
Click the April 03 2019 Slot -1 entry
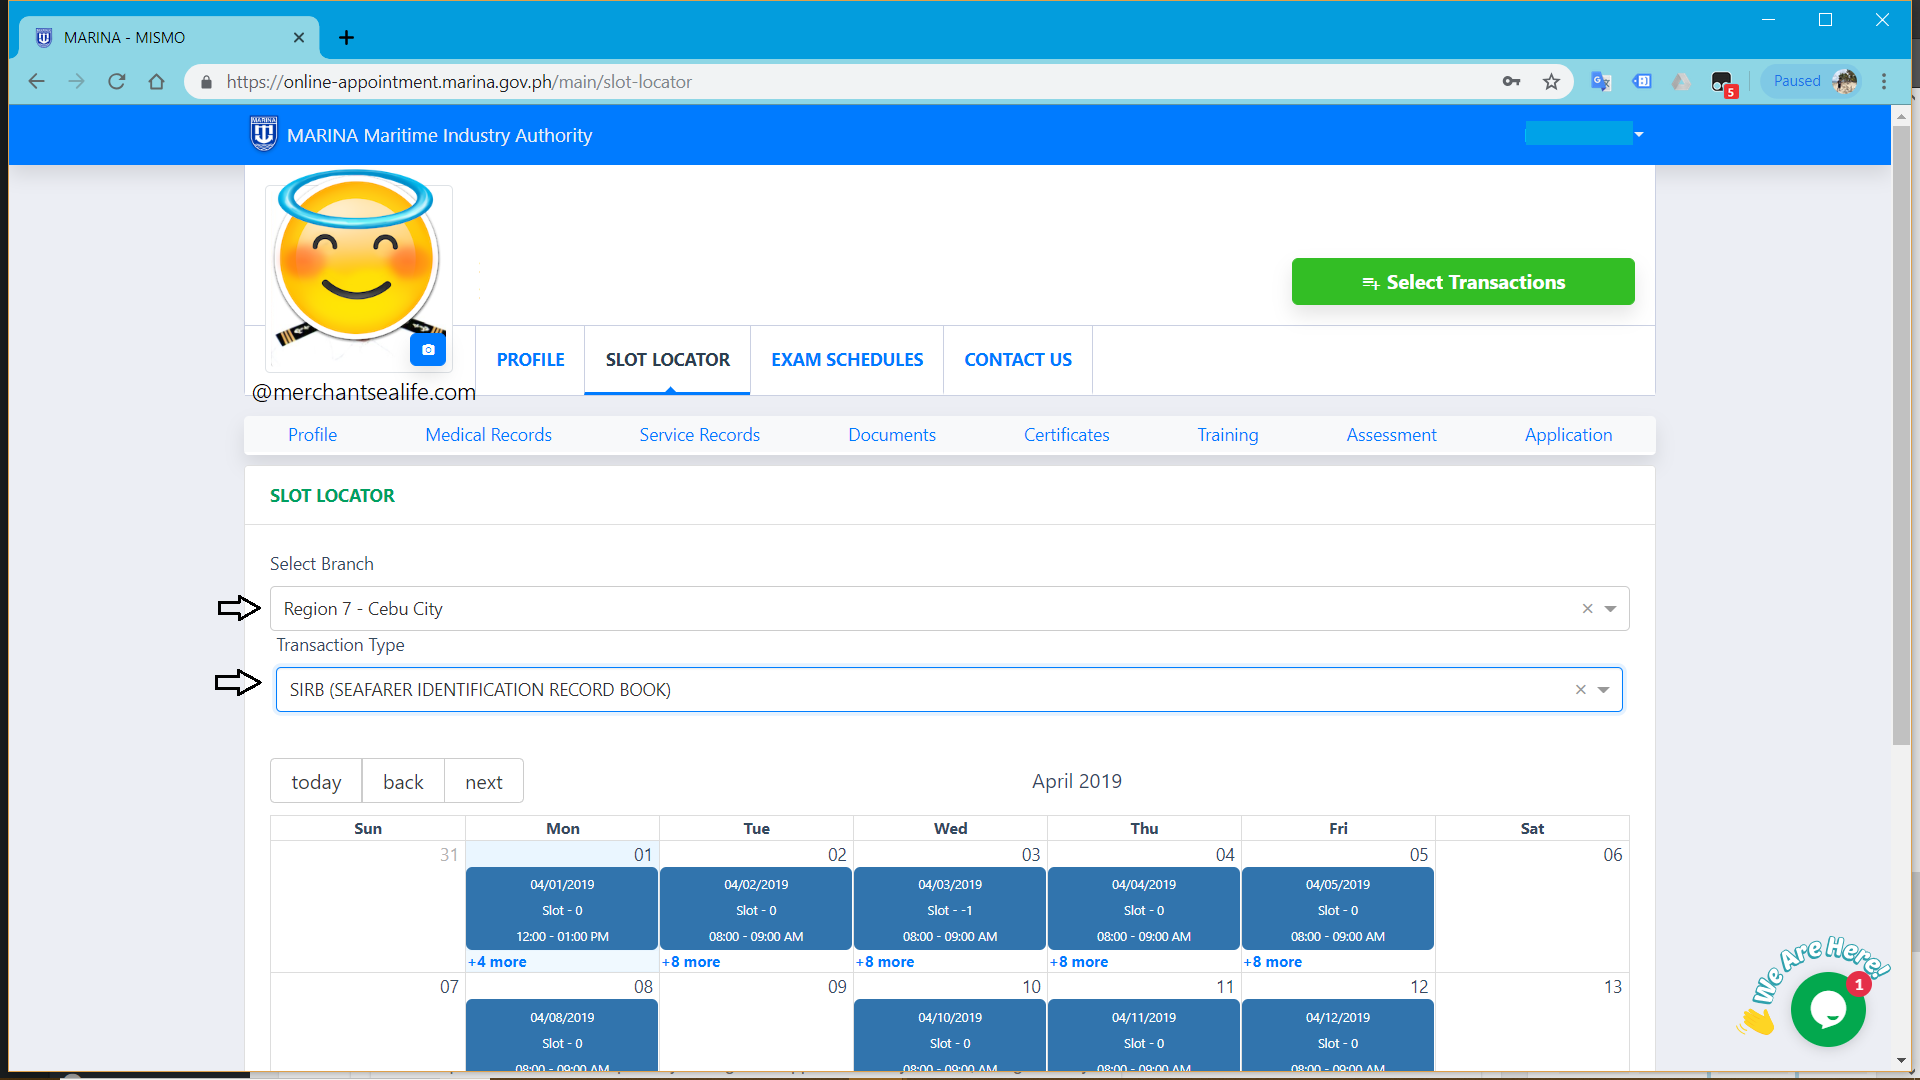949,910
